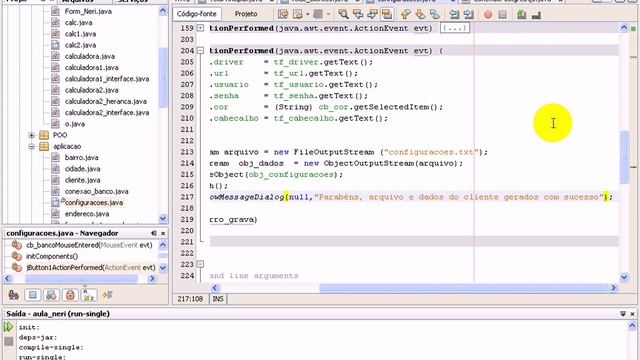Open configuracoes.java in project tree
640x360 pixels.
pyautogui.click(x=94, y=202)
